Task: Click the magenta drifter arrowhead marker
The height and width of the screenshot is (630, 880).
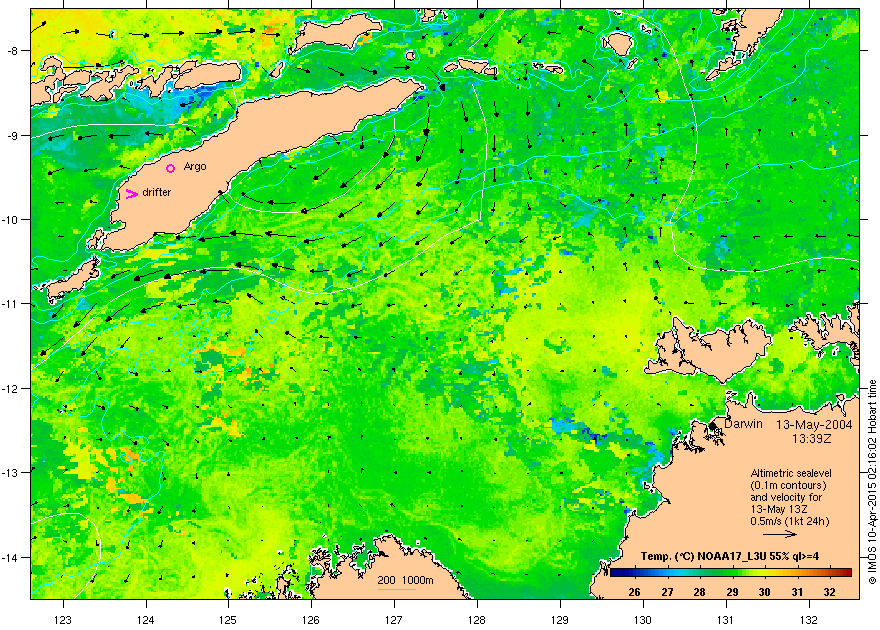Action: click(131, 194)
